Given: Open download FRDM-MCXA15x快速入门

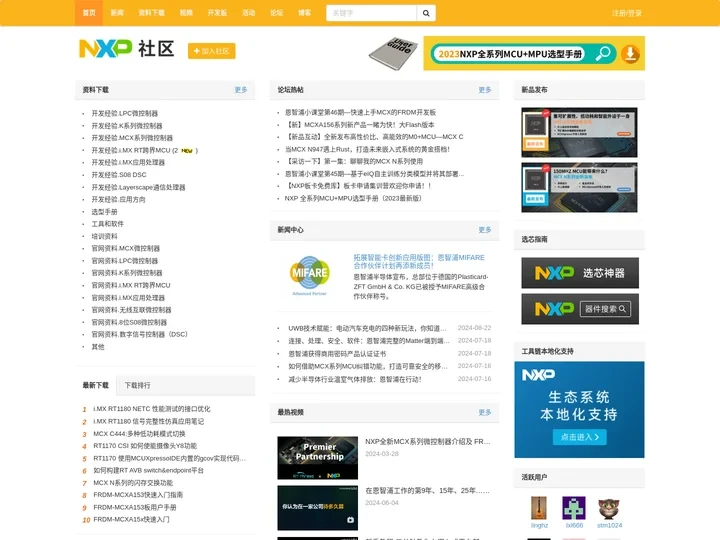Looking at the screenshot, I should click(131, 519).
